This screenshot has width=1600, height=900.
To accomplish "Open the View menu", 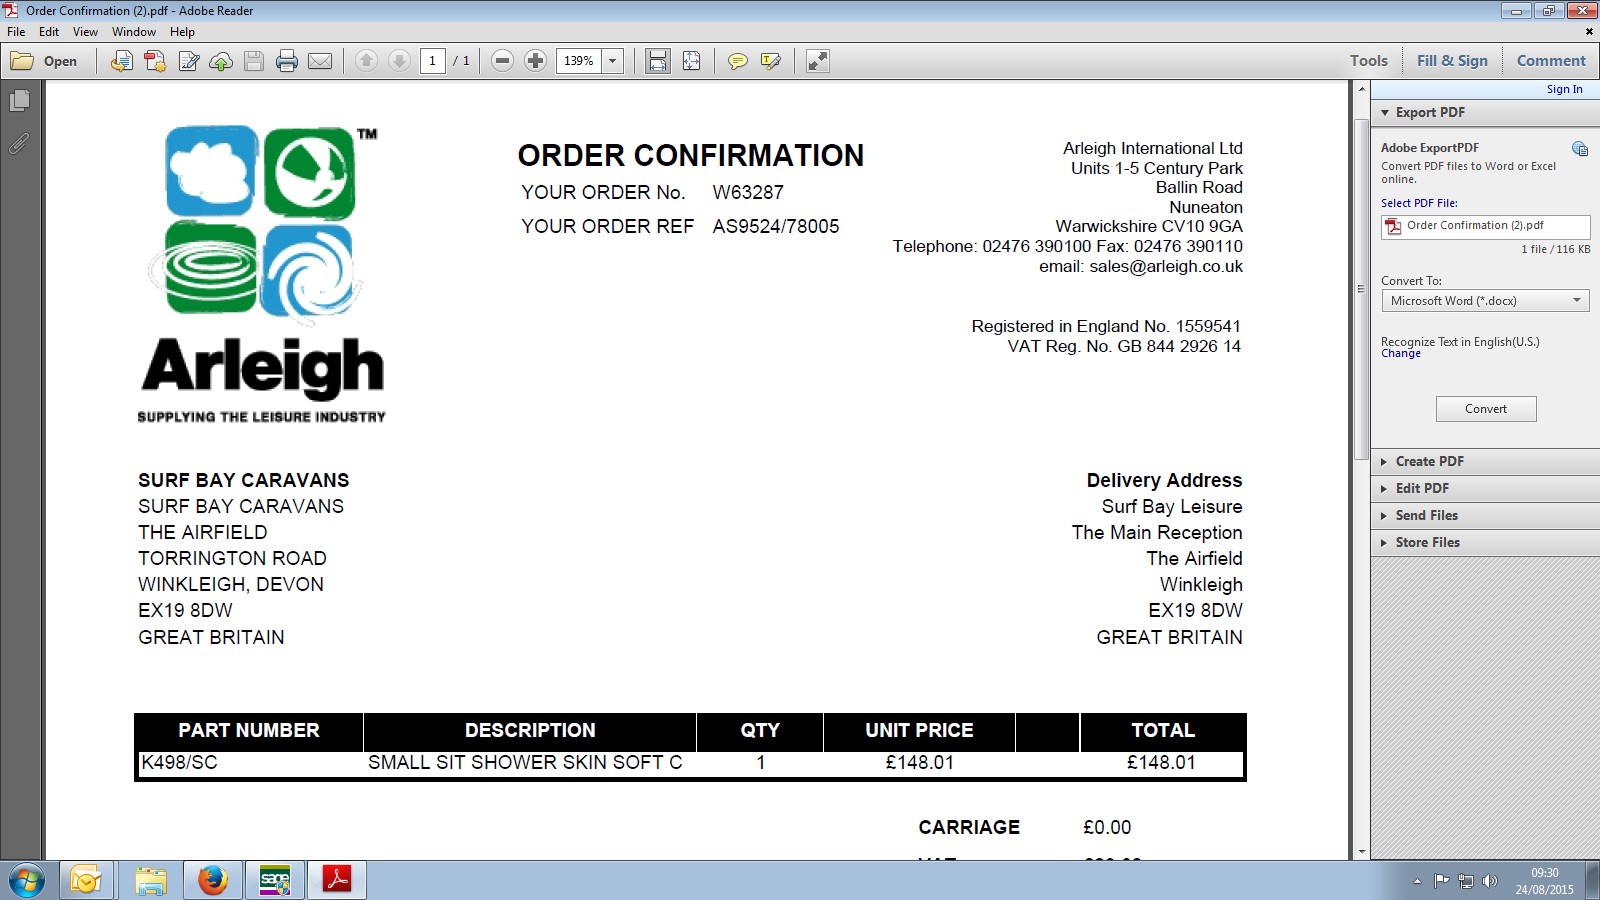I will [85, 32].
